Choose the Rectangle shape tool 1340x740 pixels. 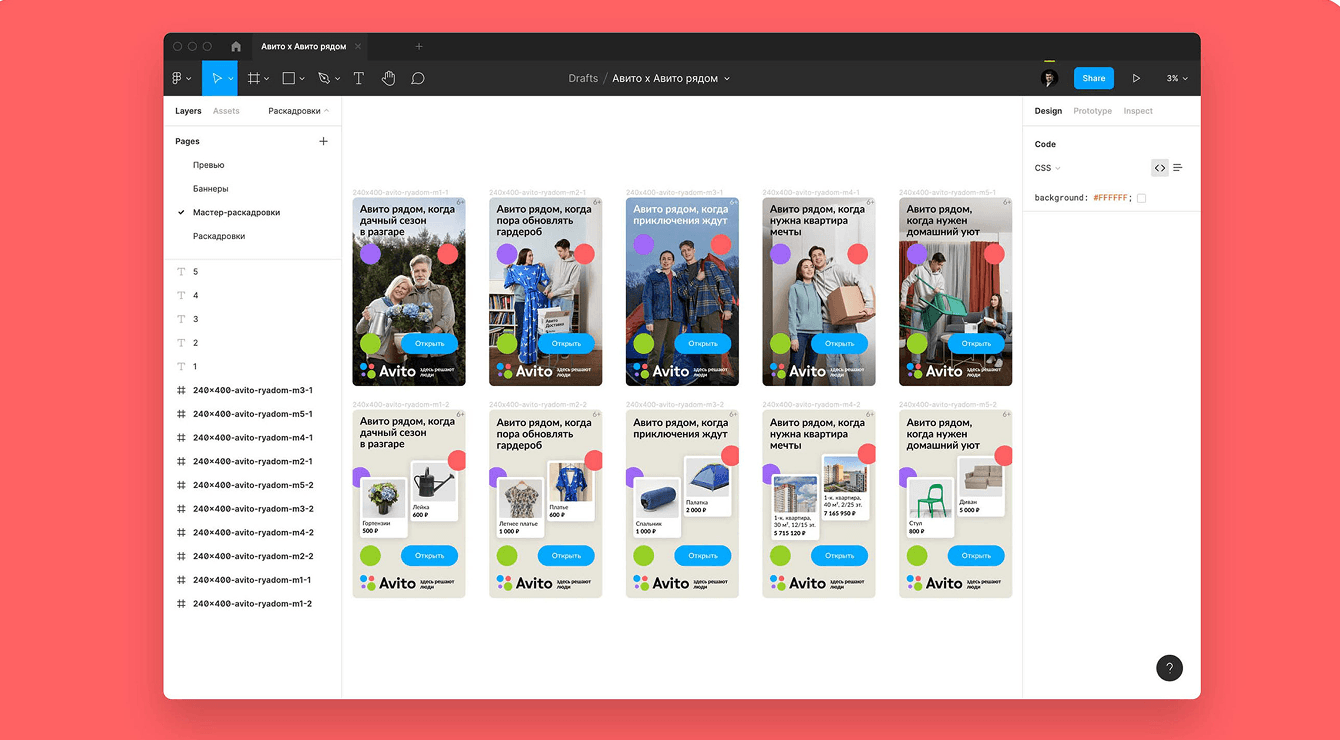click(288, 78)
